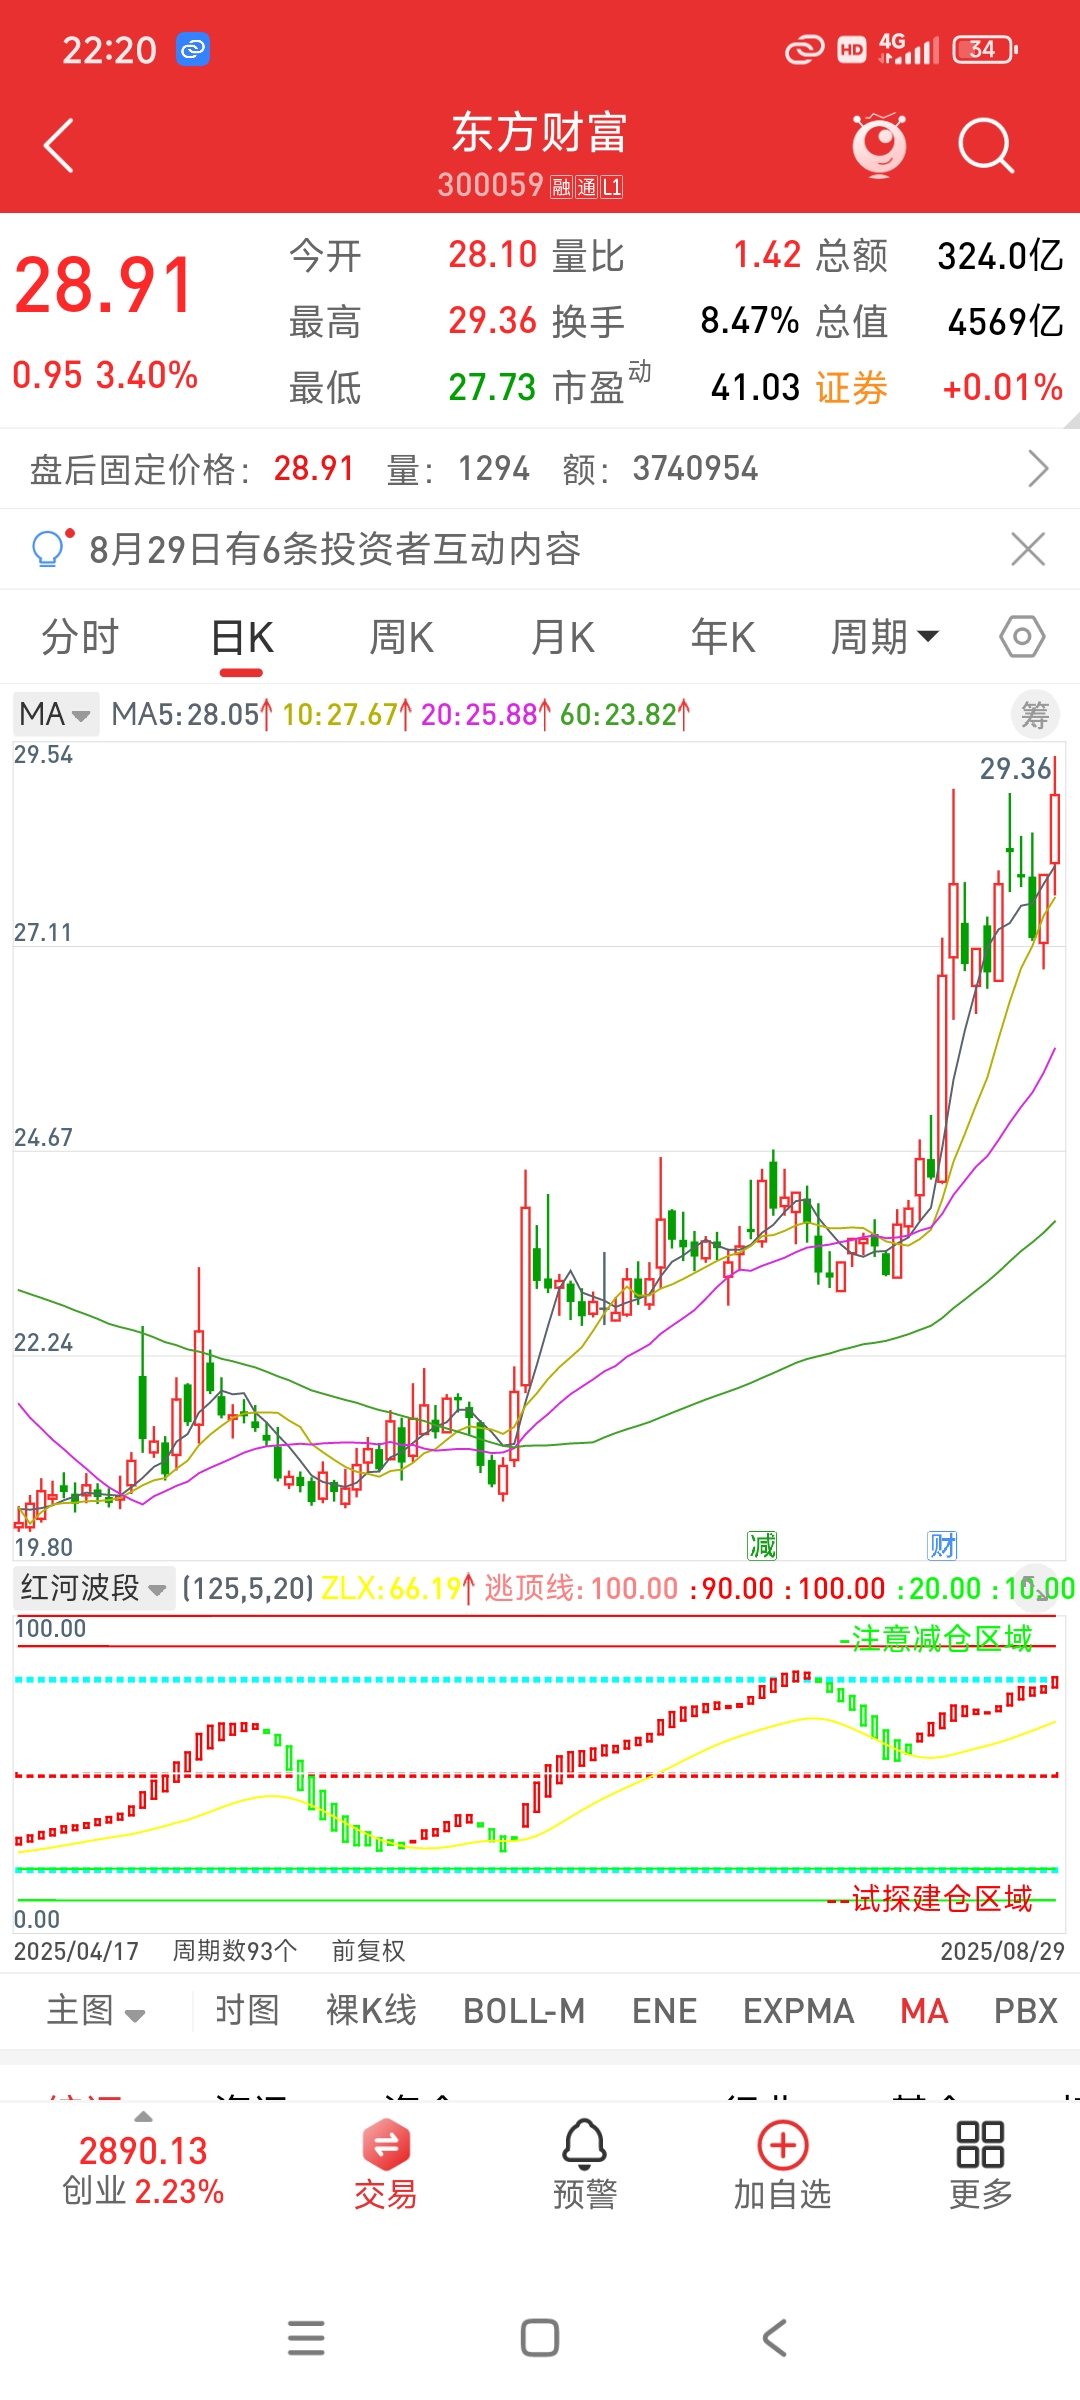The height and width of the screenshot is (2400, 1080).
Task: Select BOLL-M indicator
Action: (x=524, y=2011)
